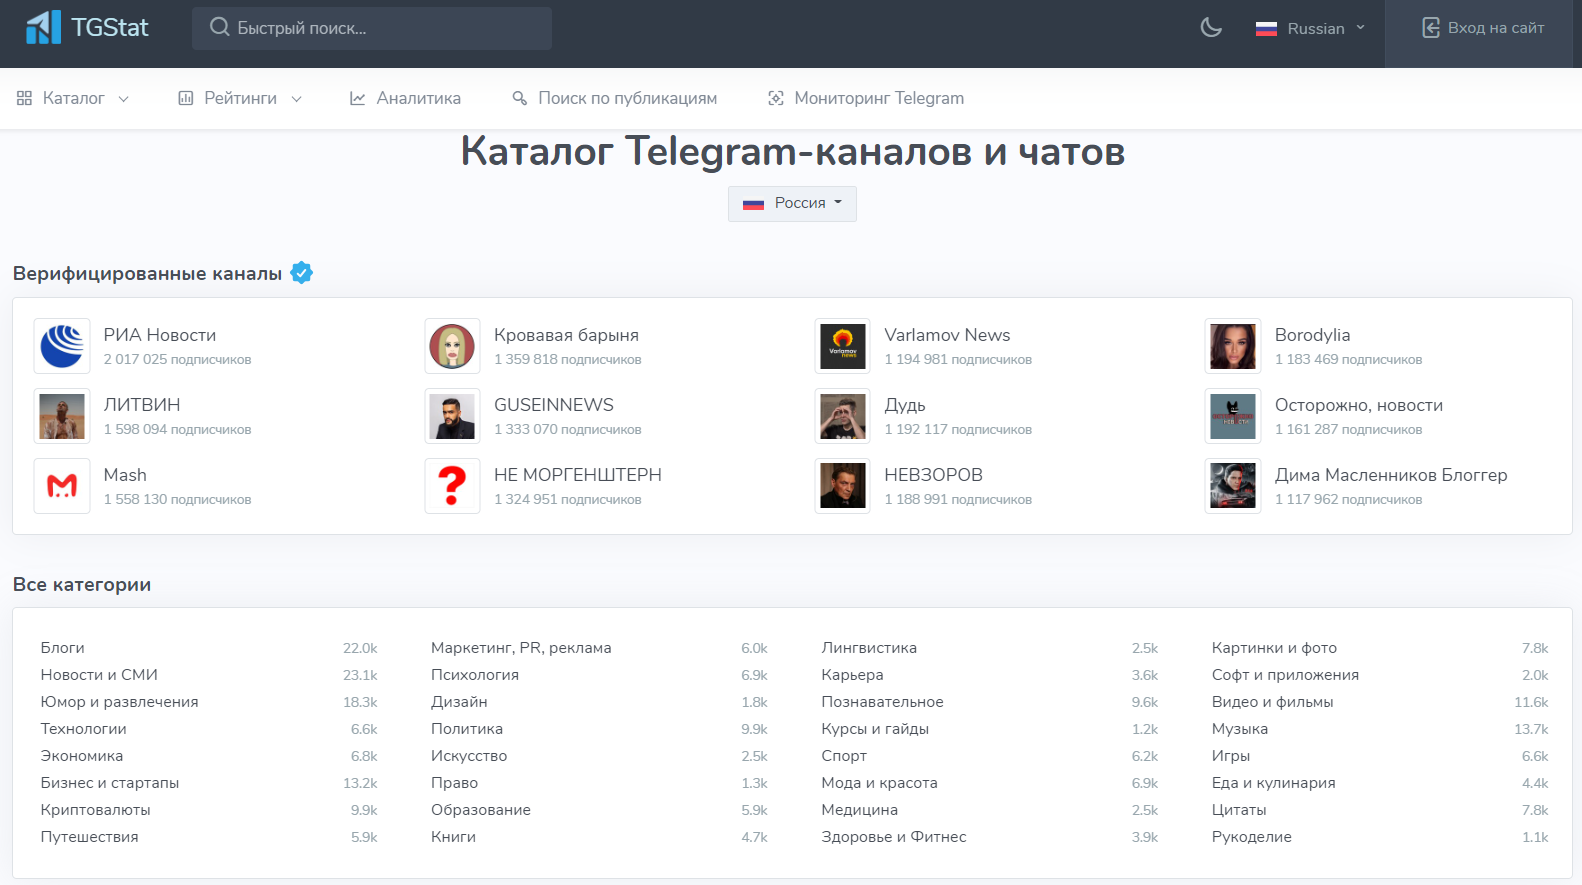The width and height of the screenshot is (1582, 885).
Task: Open the Varlamov News channel title
Action: pyautogui.click(x=947, y=335)
